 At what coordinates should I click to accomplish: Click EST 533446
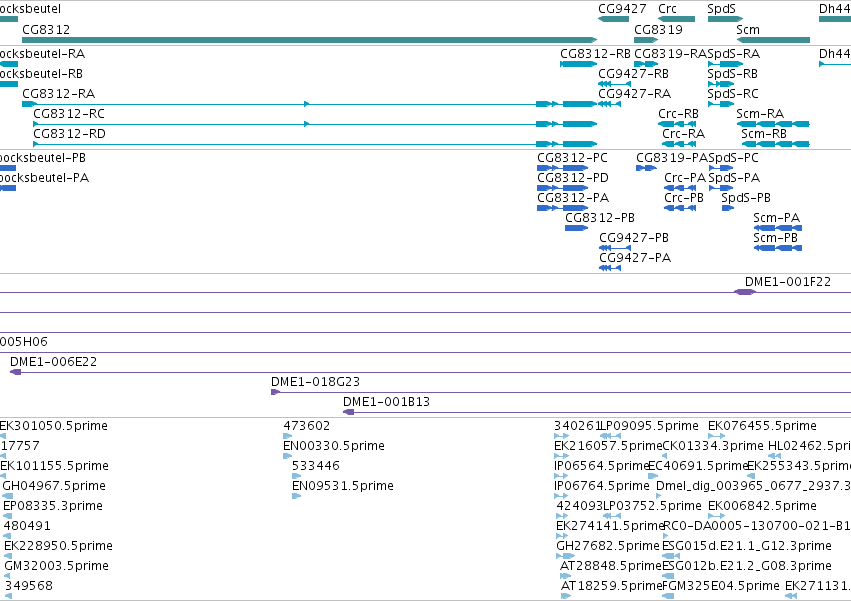(316, 466)
